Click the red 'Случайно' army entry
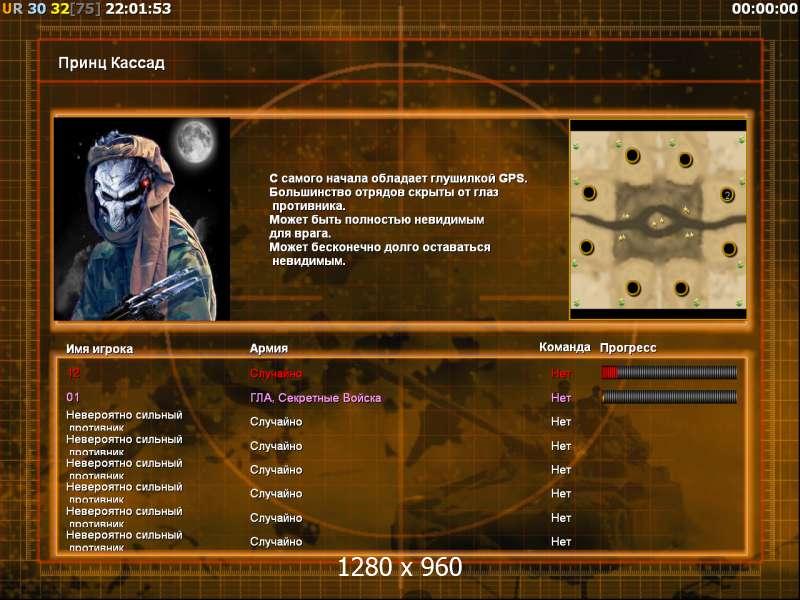The width and height of the screenshot is (800, 600). (276, 373)
